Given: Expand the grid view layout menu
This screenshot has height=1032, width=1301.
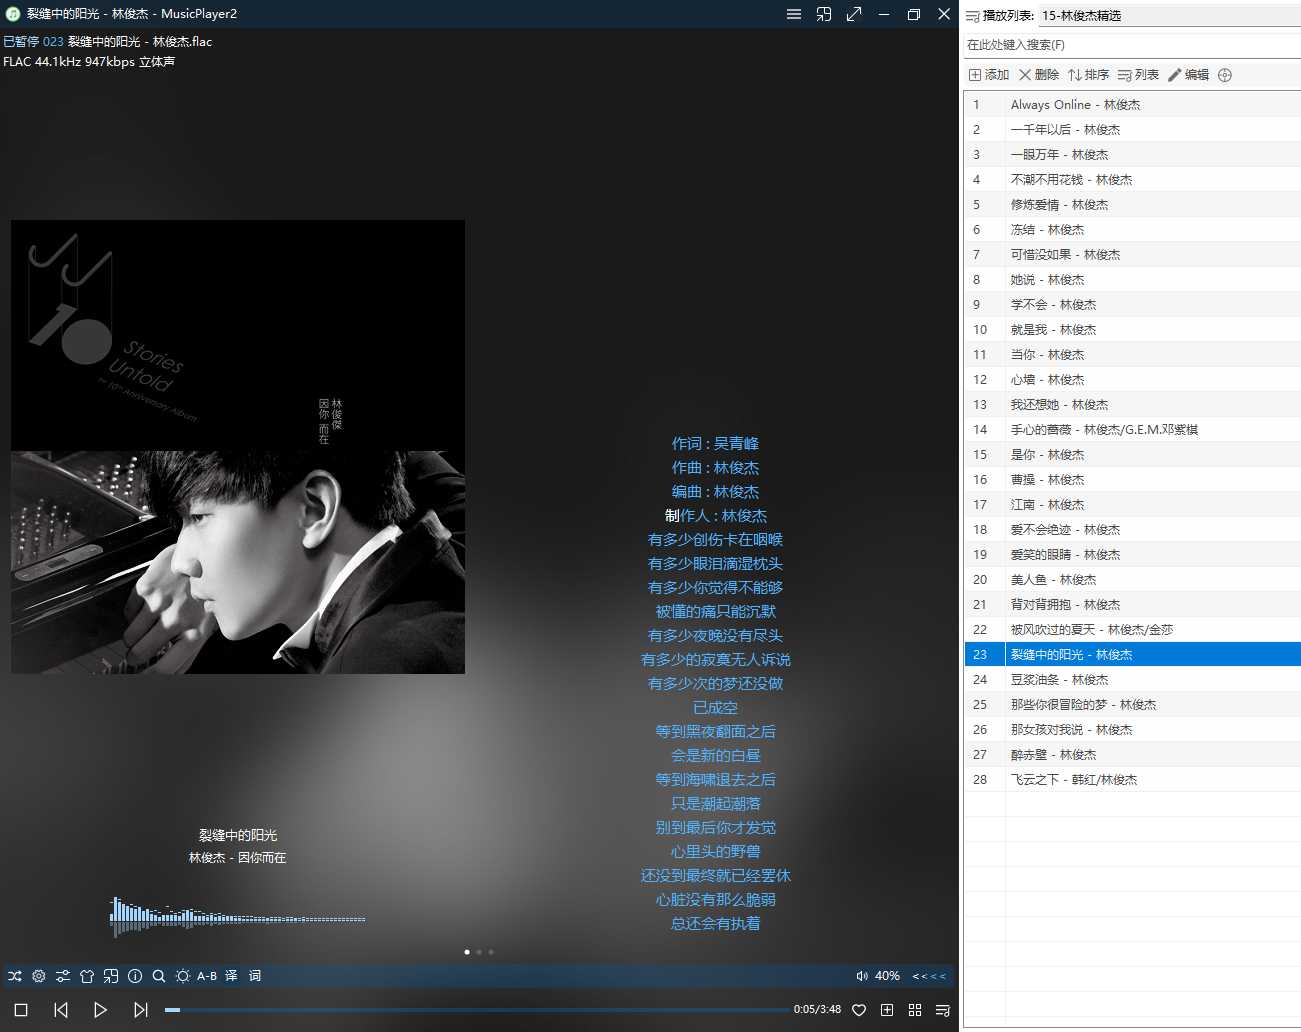Looking at the screenshot, I should coord(914,1010).
